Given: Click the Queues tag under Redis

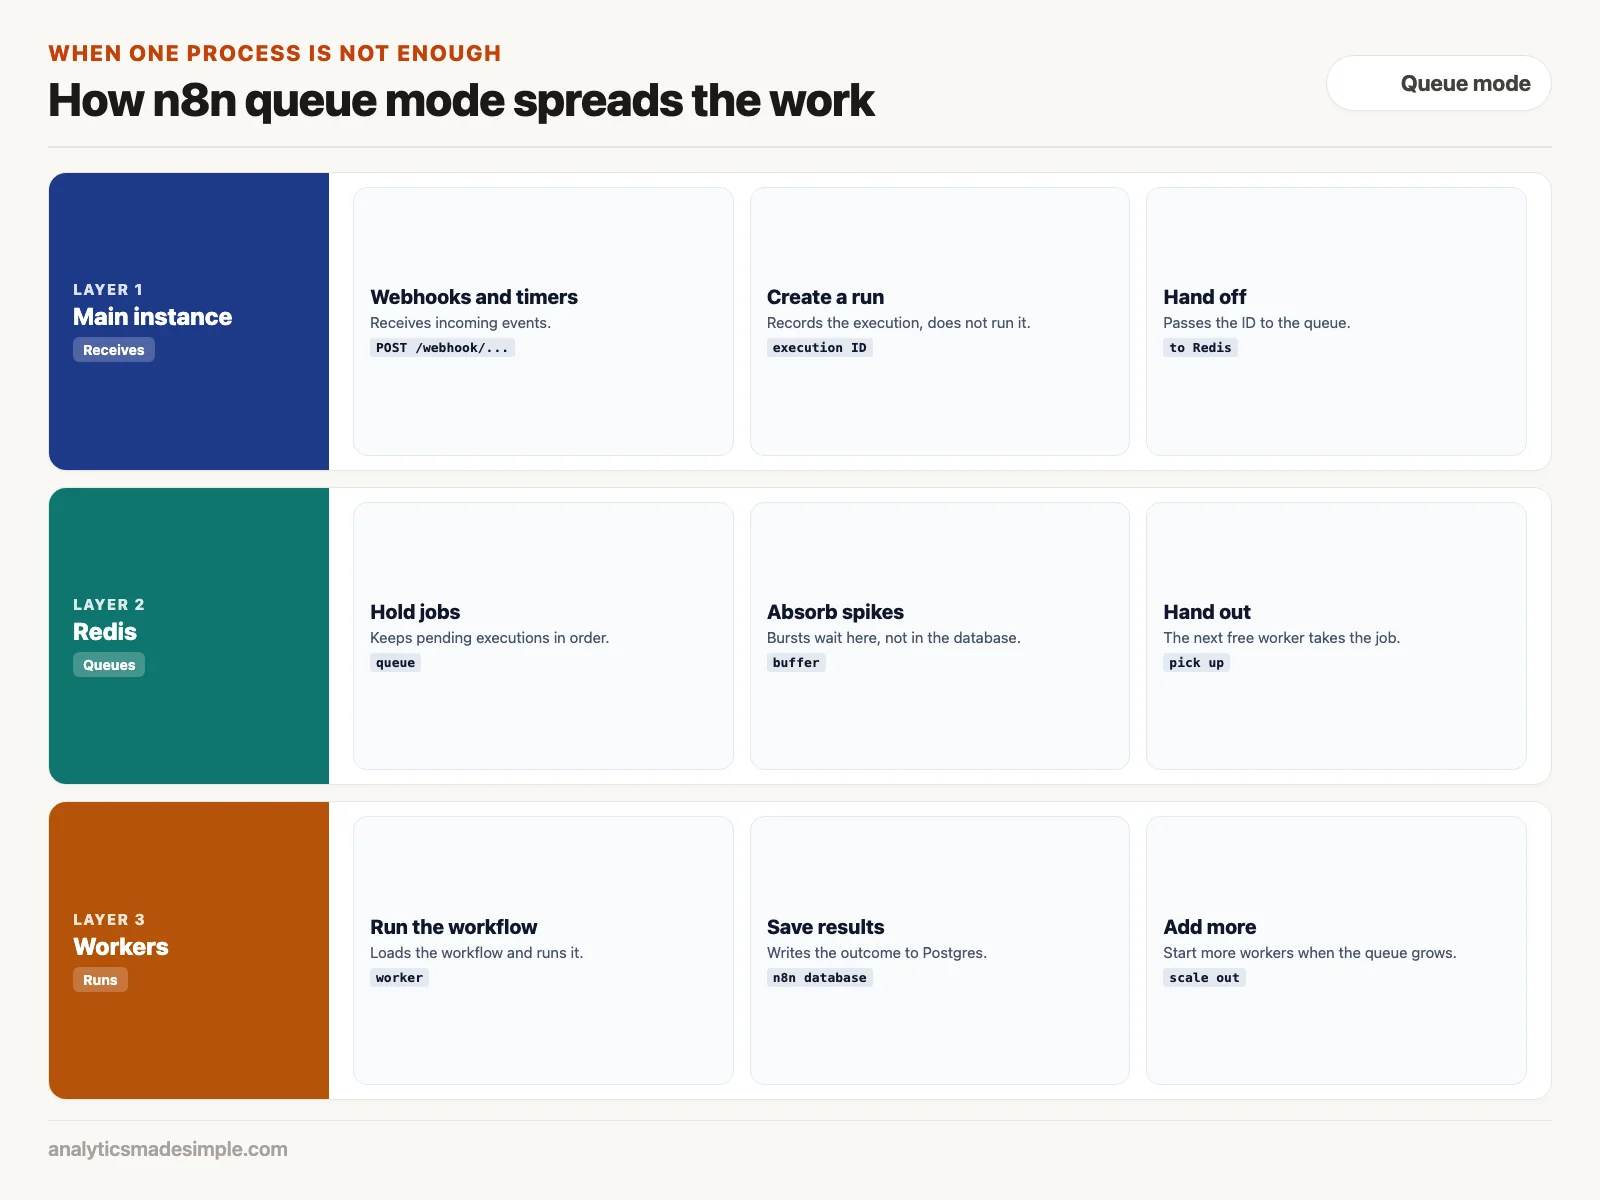Looking at the screenshot, I should point(109,665).
